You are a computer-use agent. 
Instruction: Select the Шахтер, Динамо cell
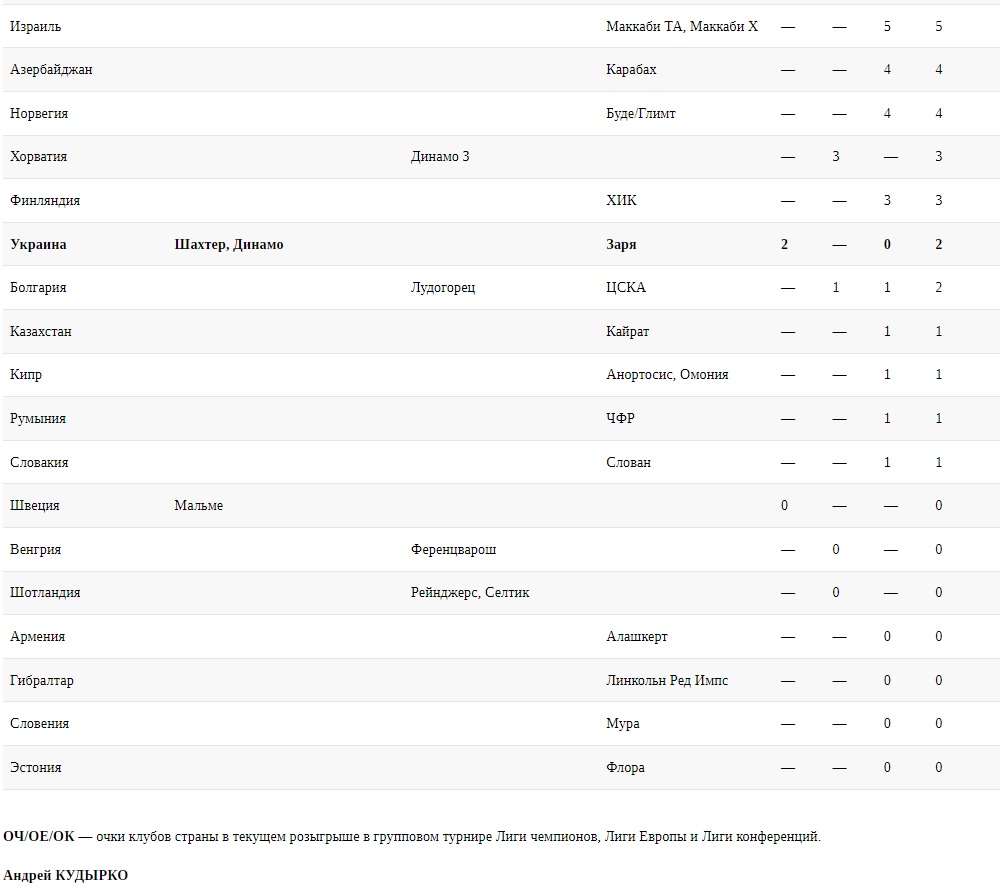[228, 245]
